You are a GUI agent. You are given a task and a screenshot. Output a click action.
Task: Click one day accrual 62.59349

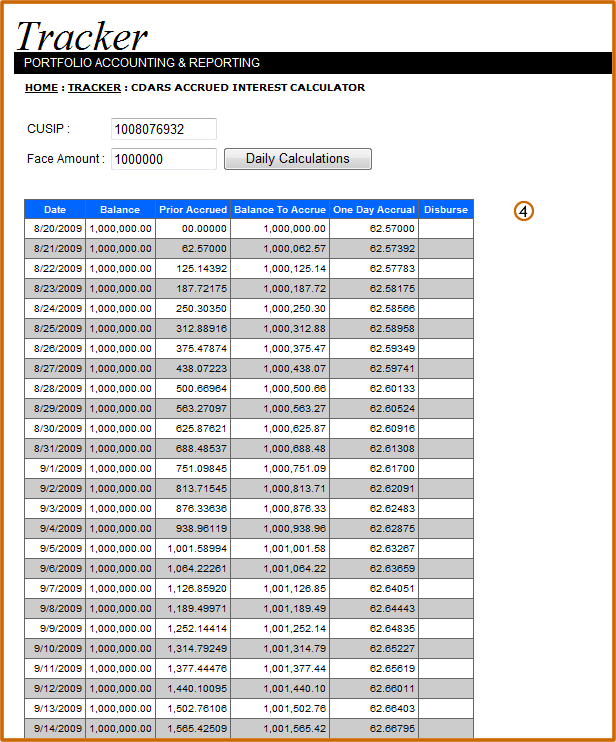coord(374,348)
